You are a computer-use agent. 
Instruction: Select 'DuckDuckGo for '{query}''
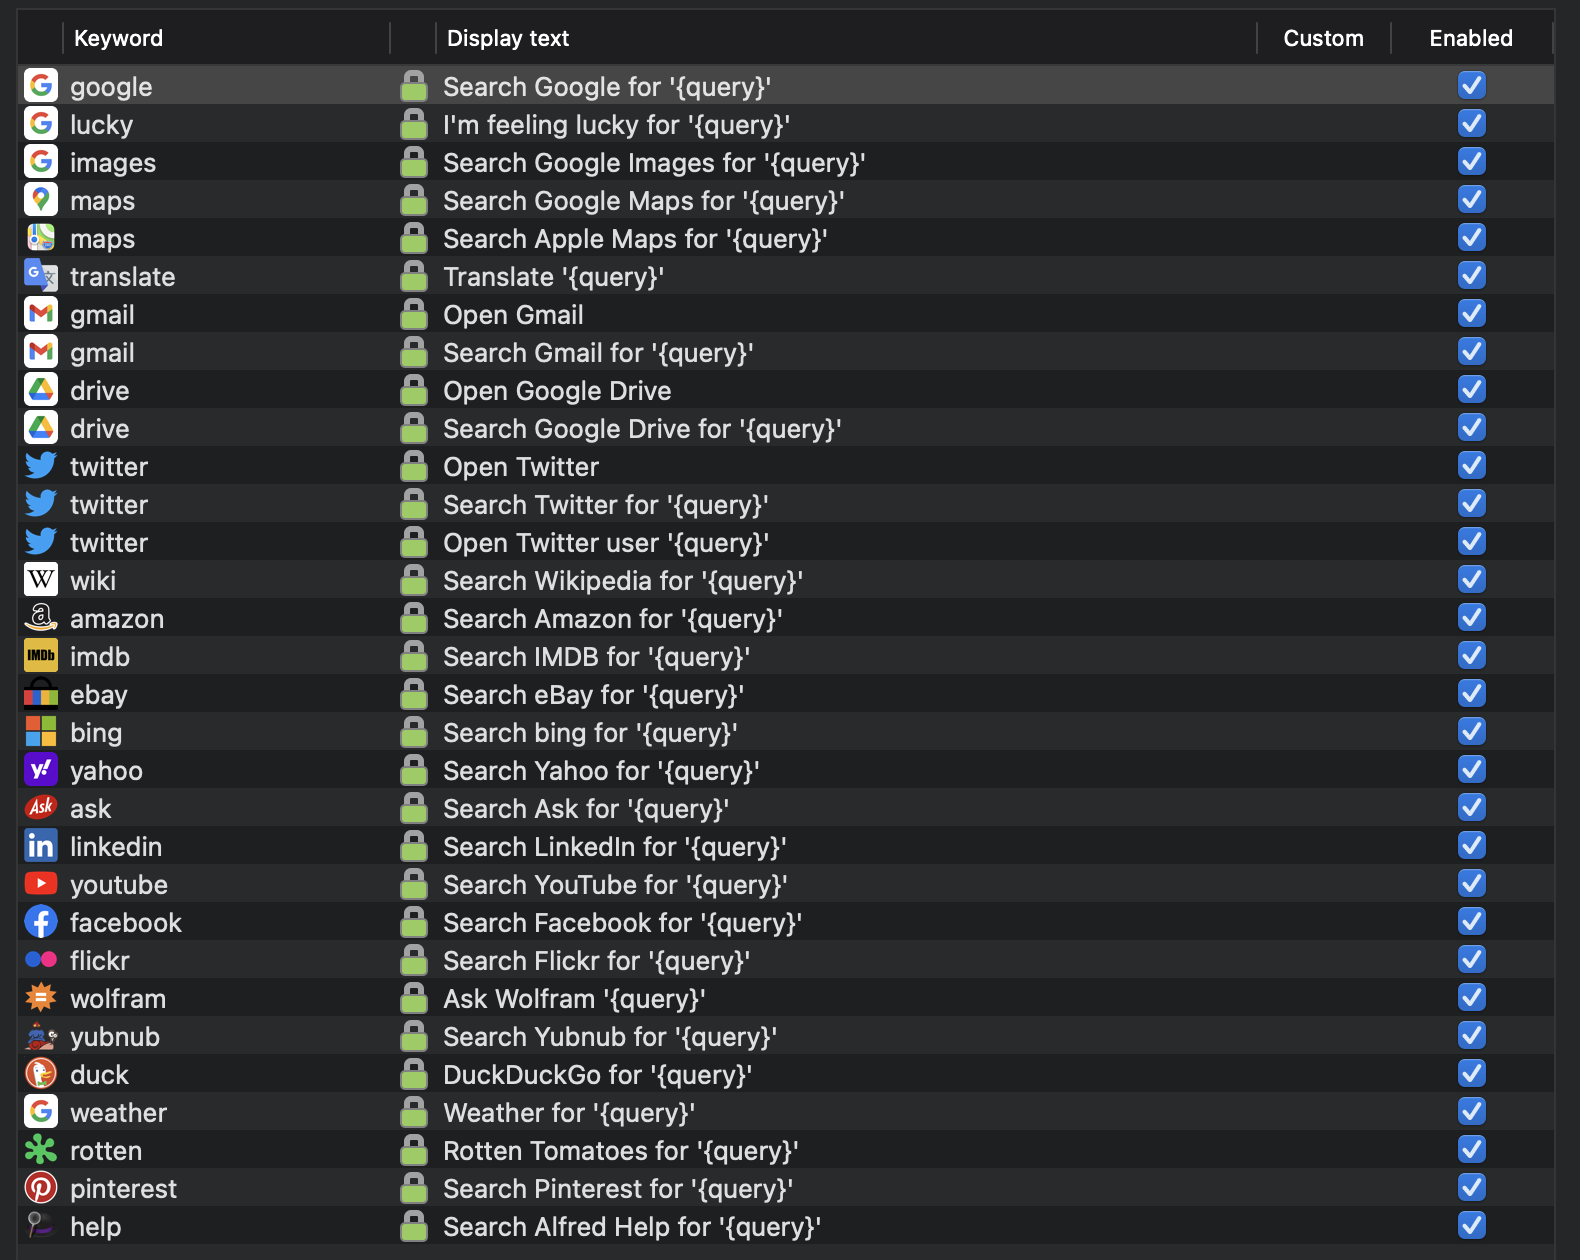coord(598,1074)
